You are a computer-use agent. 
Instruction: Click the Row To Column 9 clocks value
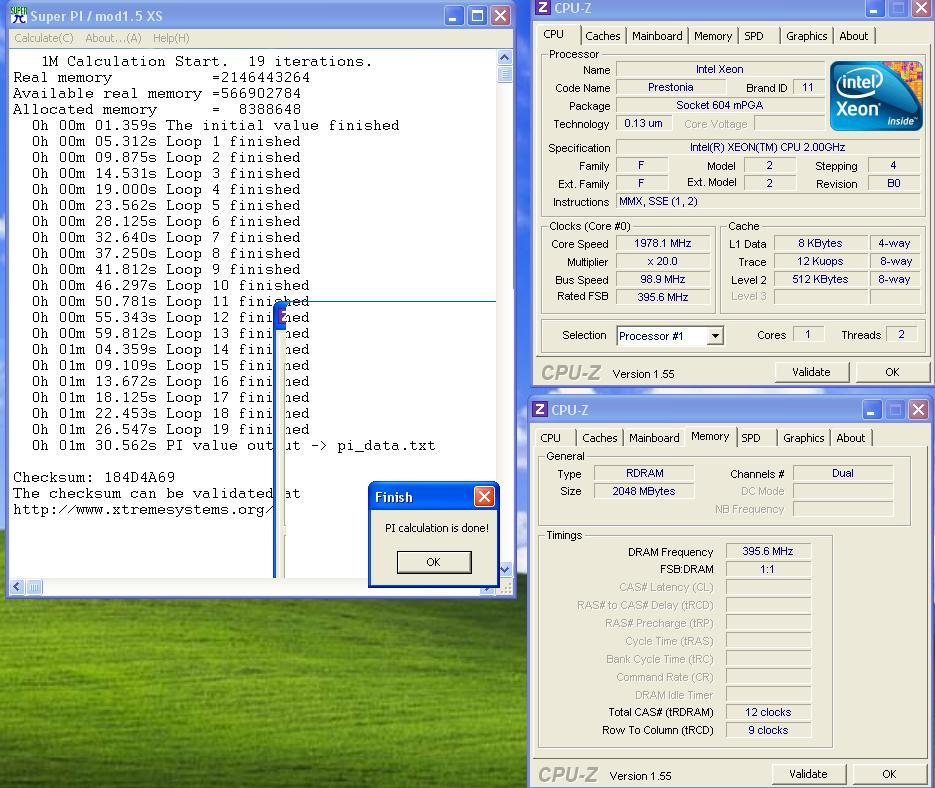[767, 730]
